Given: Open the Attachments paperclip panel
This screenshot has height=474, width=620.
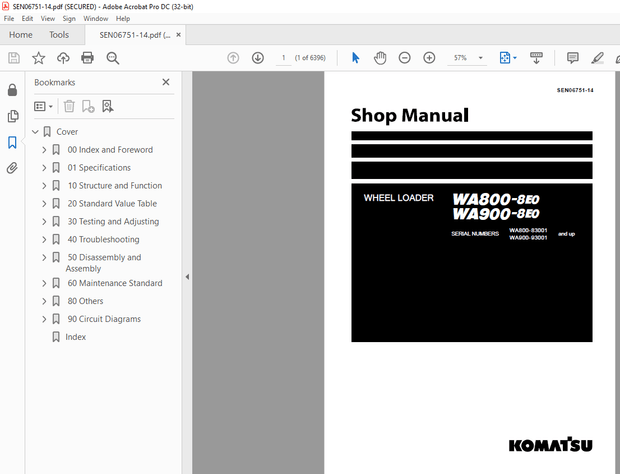Looking at the screenshot, I should [x=12, y=168].
